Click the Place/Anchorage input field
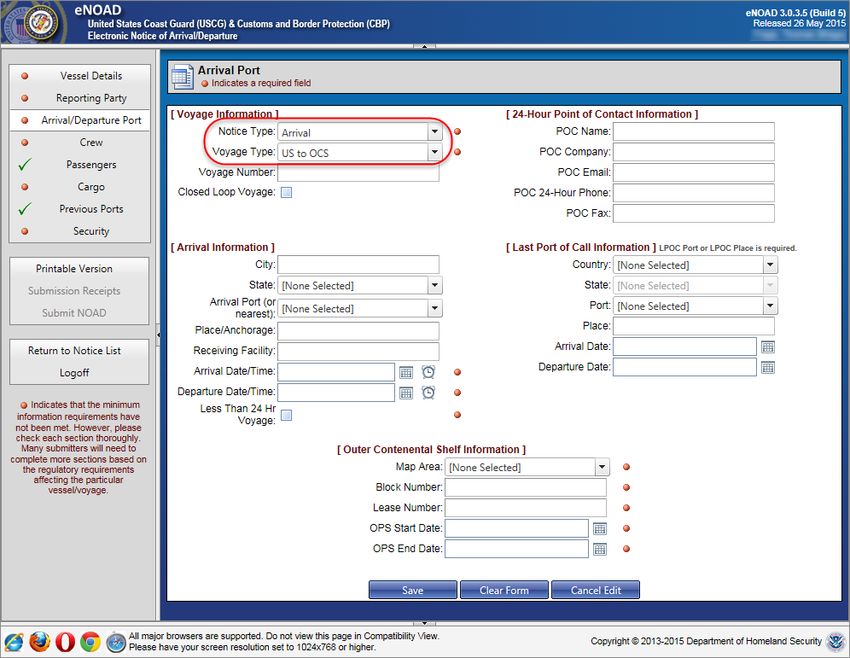Image resolution: width=850 pixels, height=658 pixels. (358, 331)
